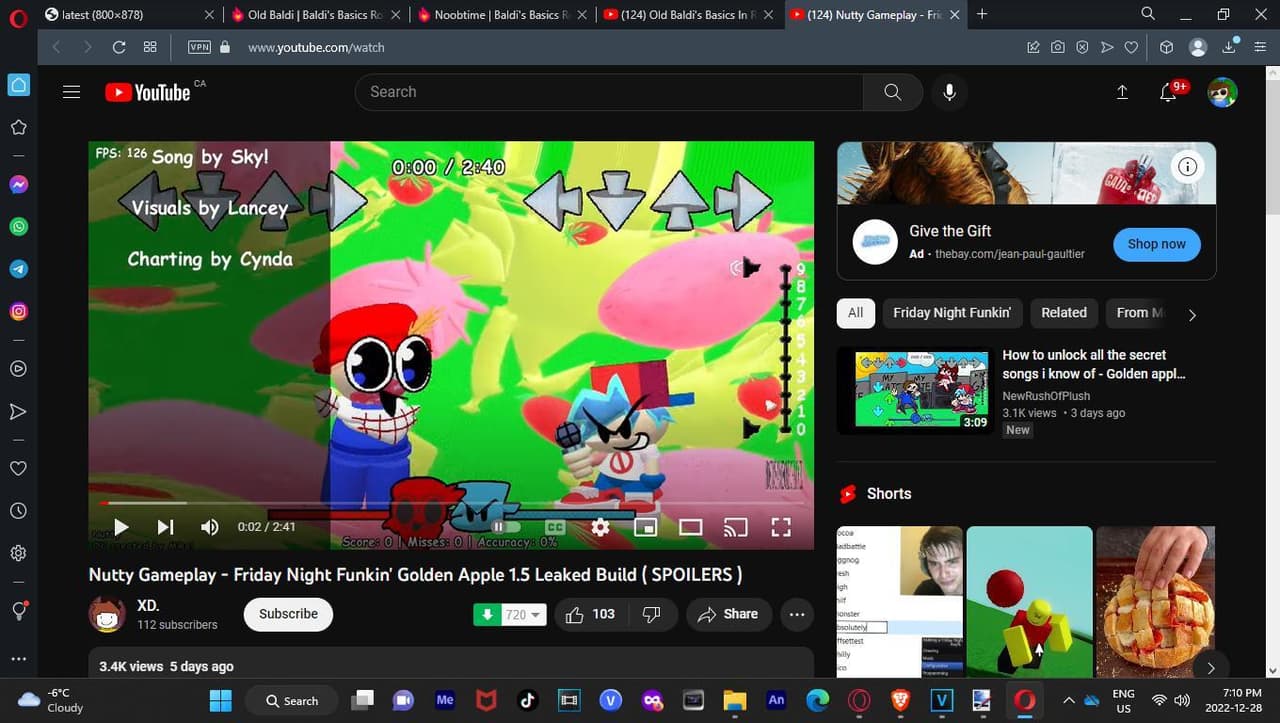1280x723 pixels.
Task: Click the YouTube search magnifier button
Action: pyautogui.click(x=893, y=92)
